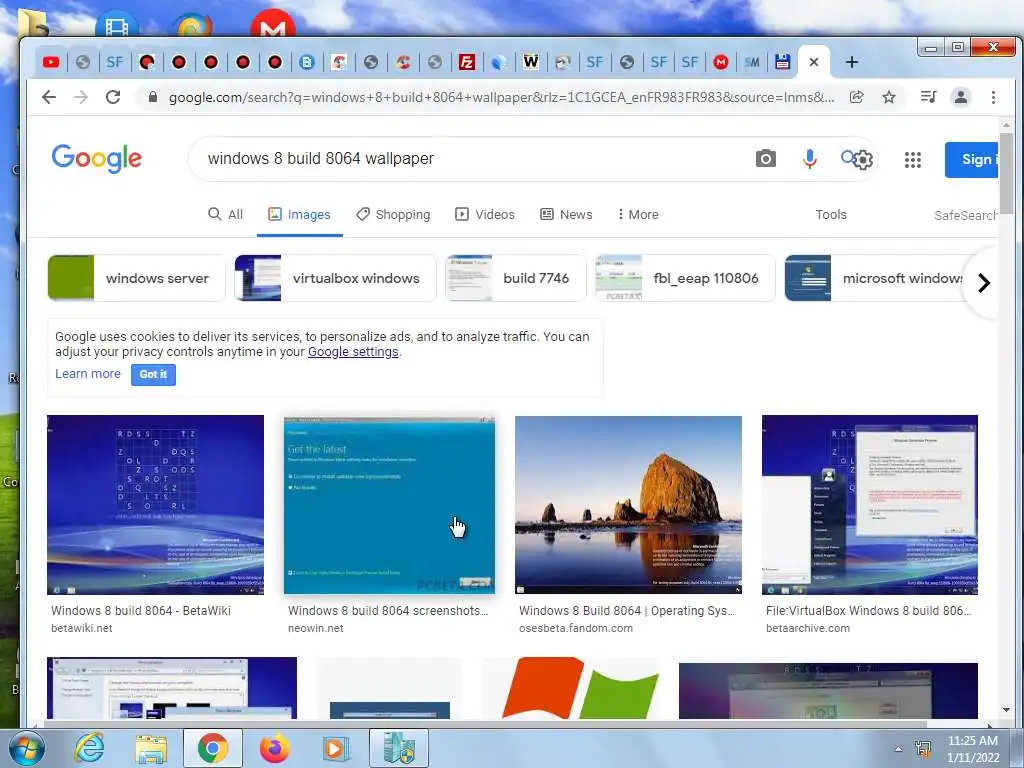Dismiss cookie notice with Got it
The height and width of the screenshot is (768, 1024).
tap(153, 374)
